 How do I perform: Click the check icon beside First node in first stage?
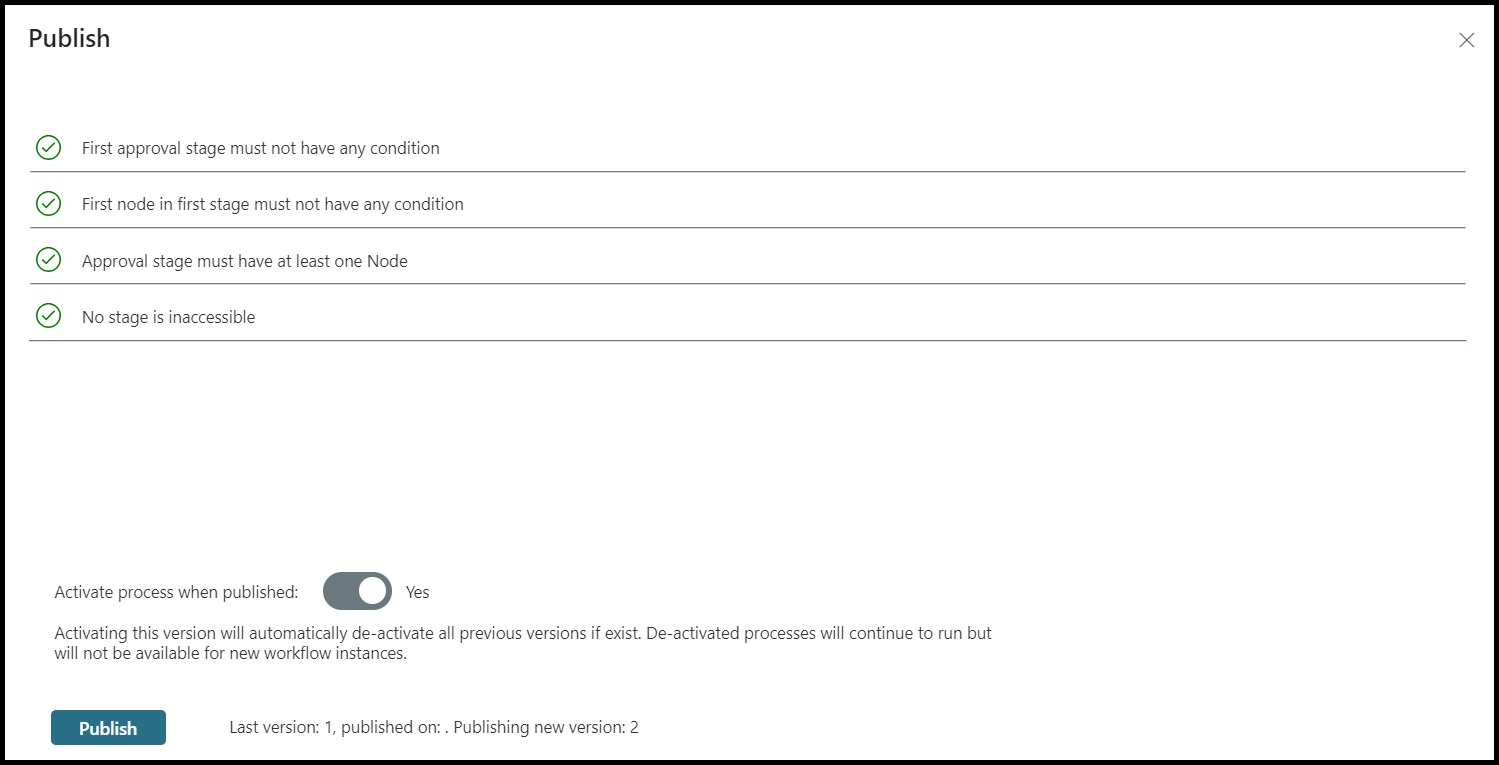[x=48, y=204]
